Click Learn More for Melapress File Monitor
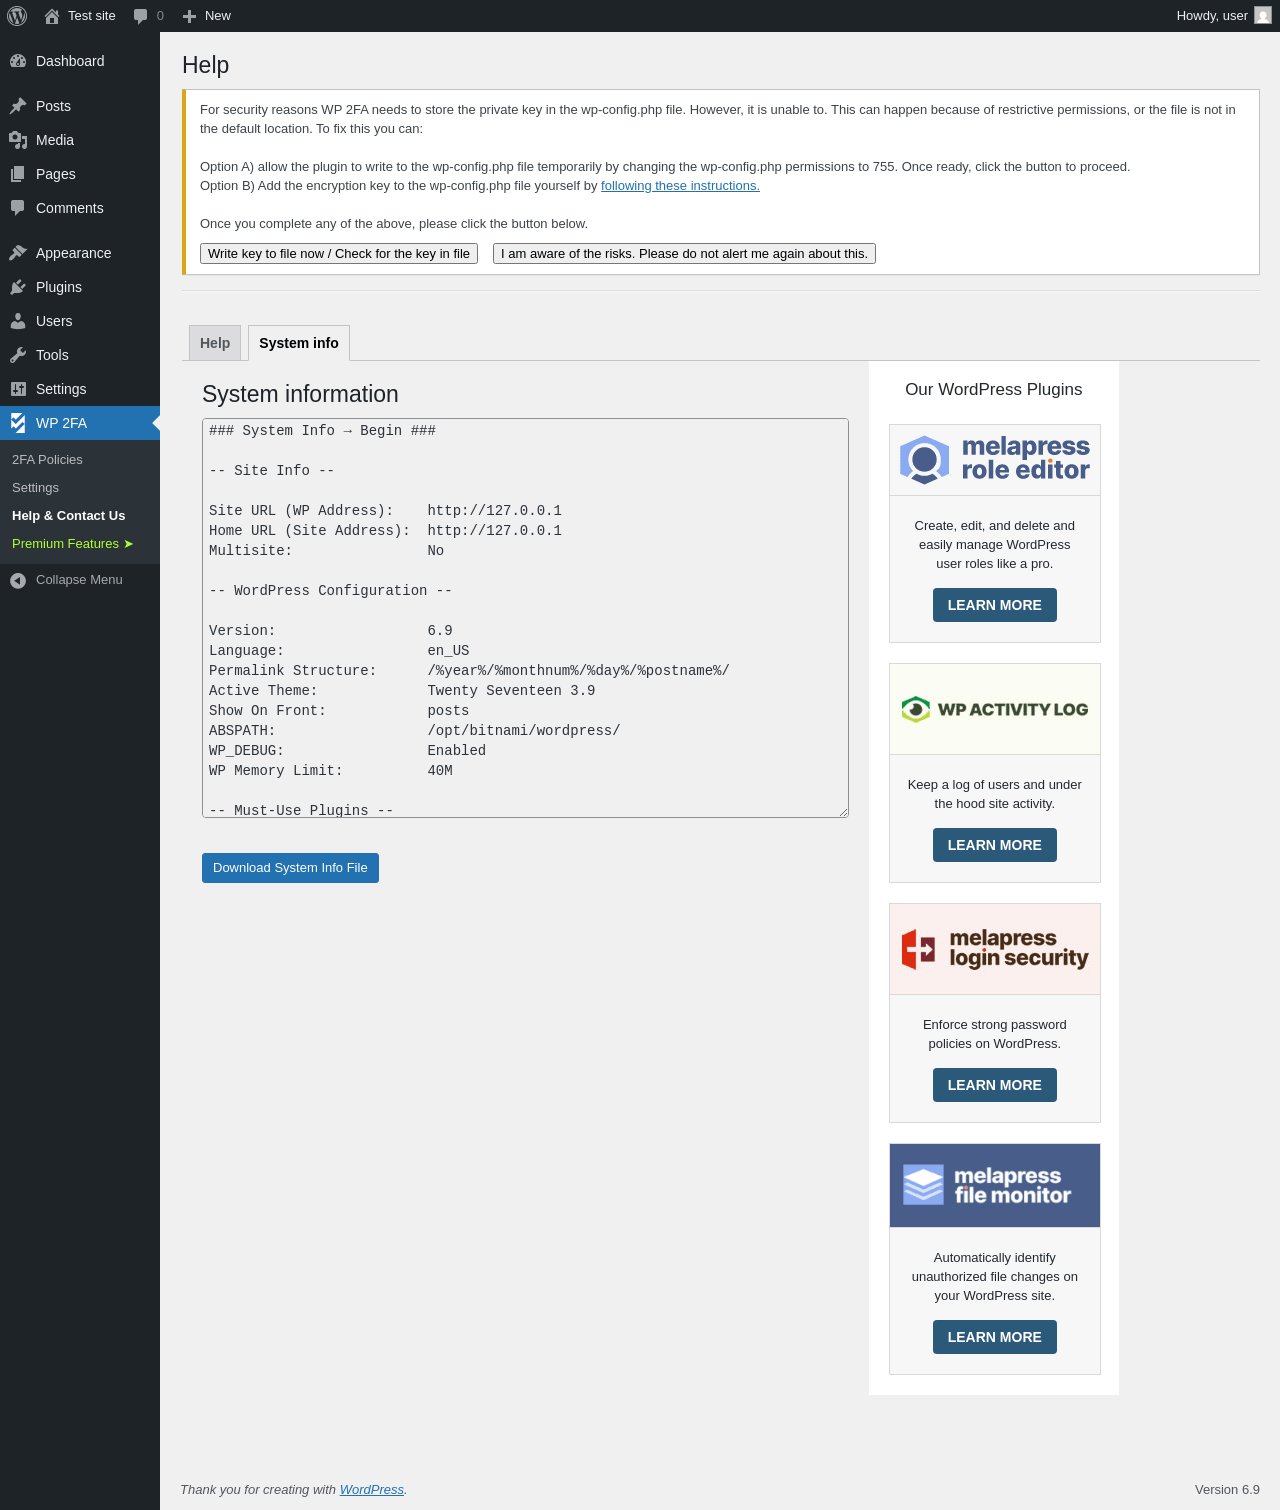The height and width of the screenshot is (1510, 1280). [x=995, y=1337]
